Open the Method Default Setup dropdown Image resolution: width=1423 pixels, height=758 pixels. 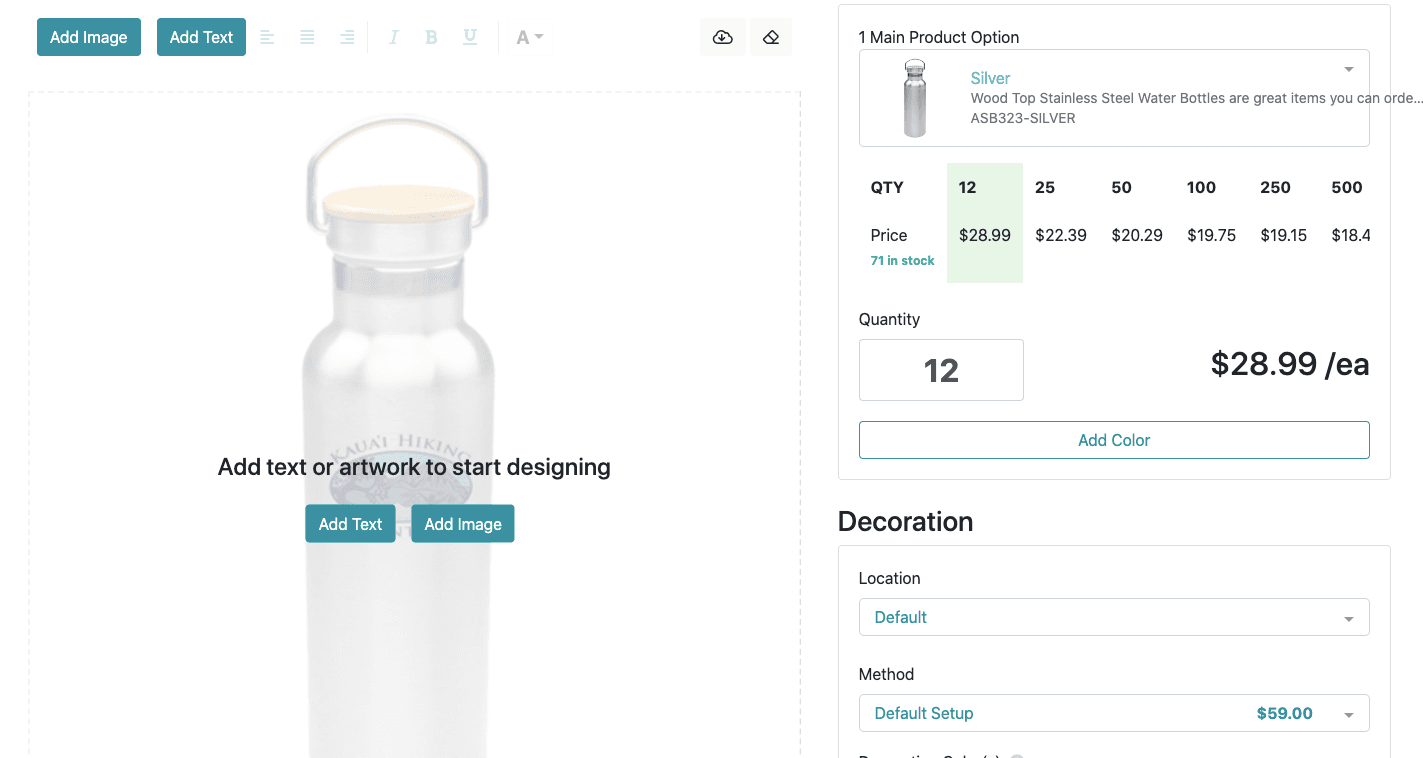(x=1114, y=713)
